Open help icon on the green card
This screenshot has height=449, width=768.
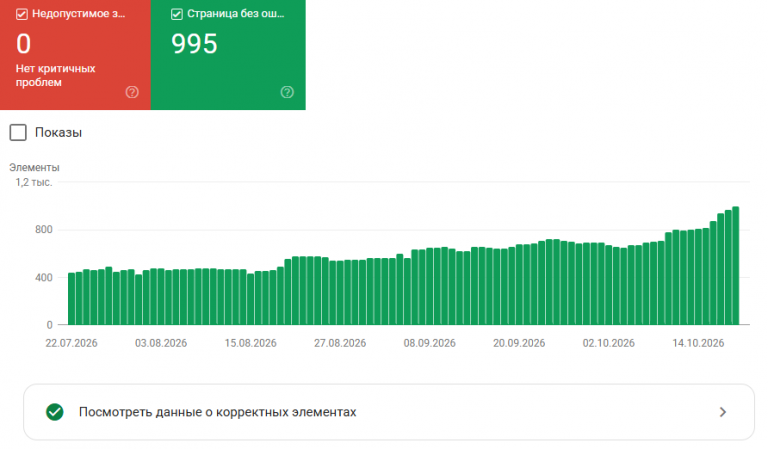[x=287, y=92]
